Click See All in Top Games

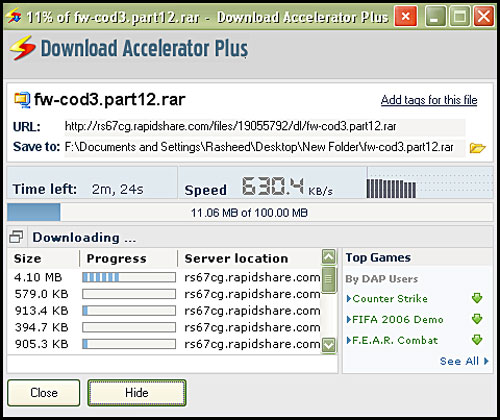(x=464, y=361)
